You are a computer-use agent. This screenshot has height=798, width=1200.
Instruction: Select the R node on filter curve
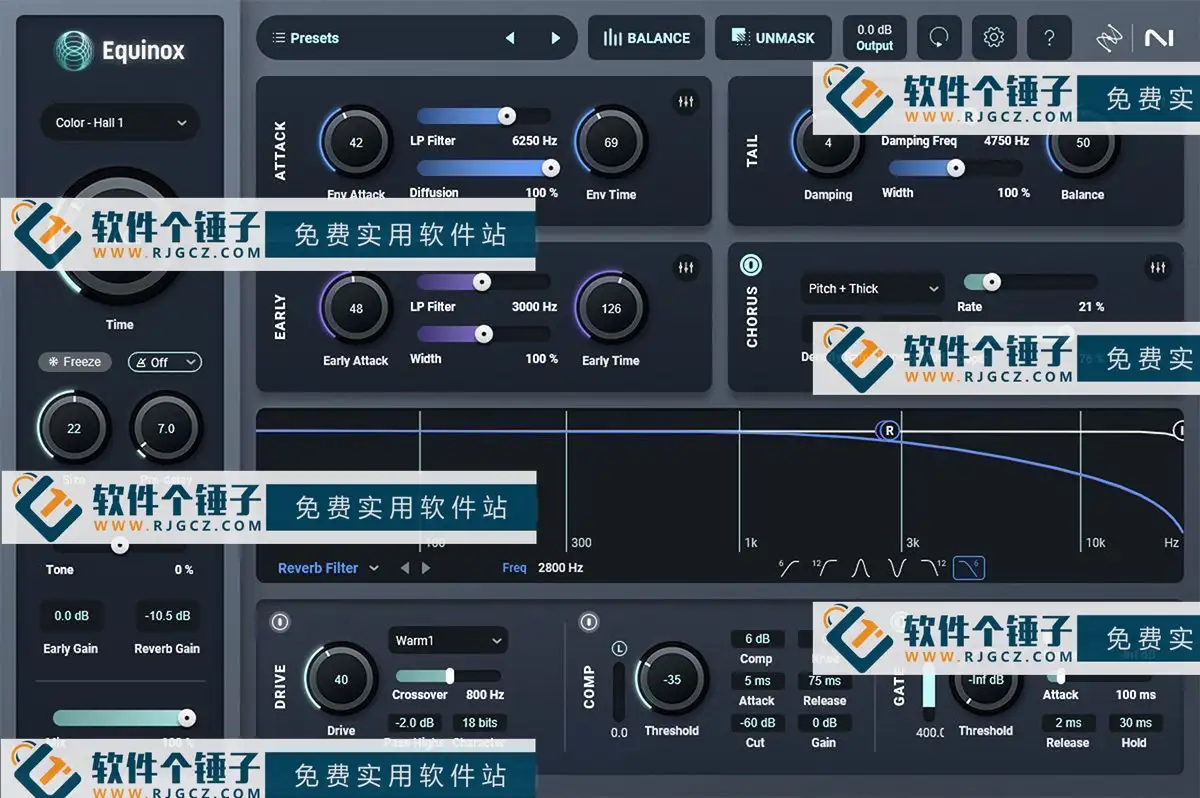[x=888, y=431]
